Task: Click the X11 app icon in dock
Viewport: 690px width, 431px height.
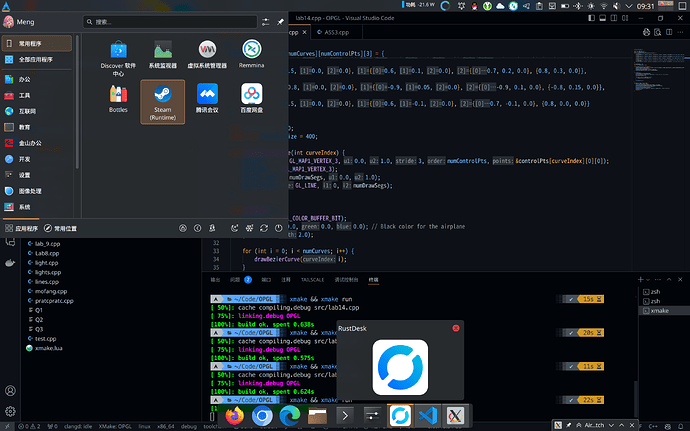Action: pos(455,416)
